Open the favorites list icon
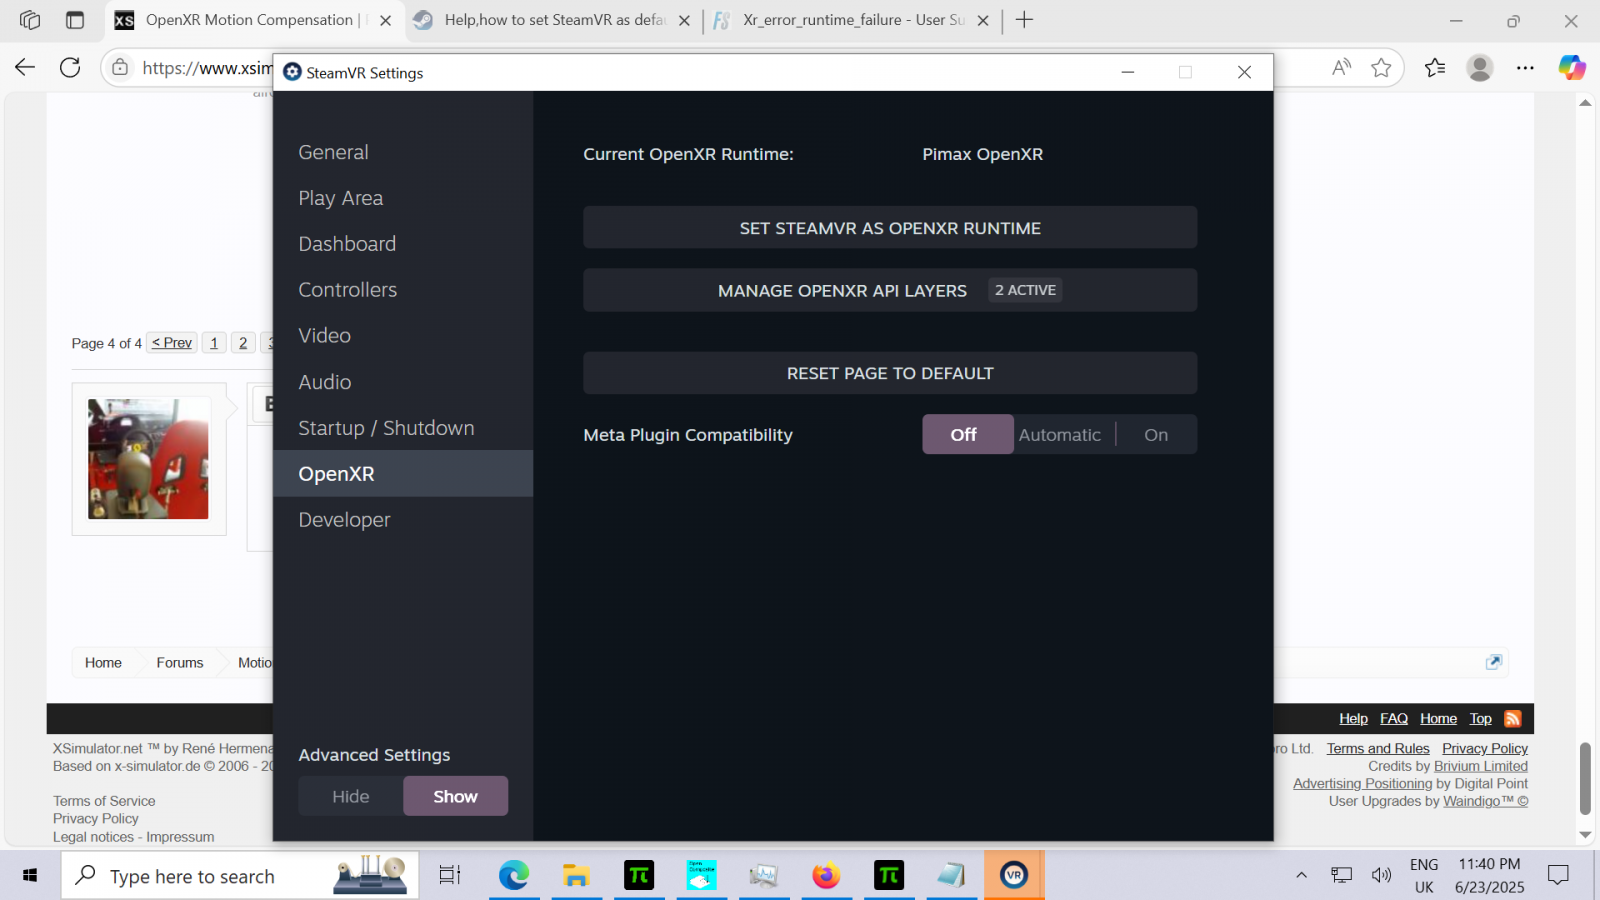This screenshot has width=1600, height=900. click(1435, 67)
